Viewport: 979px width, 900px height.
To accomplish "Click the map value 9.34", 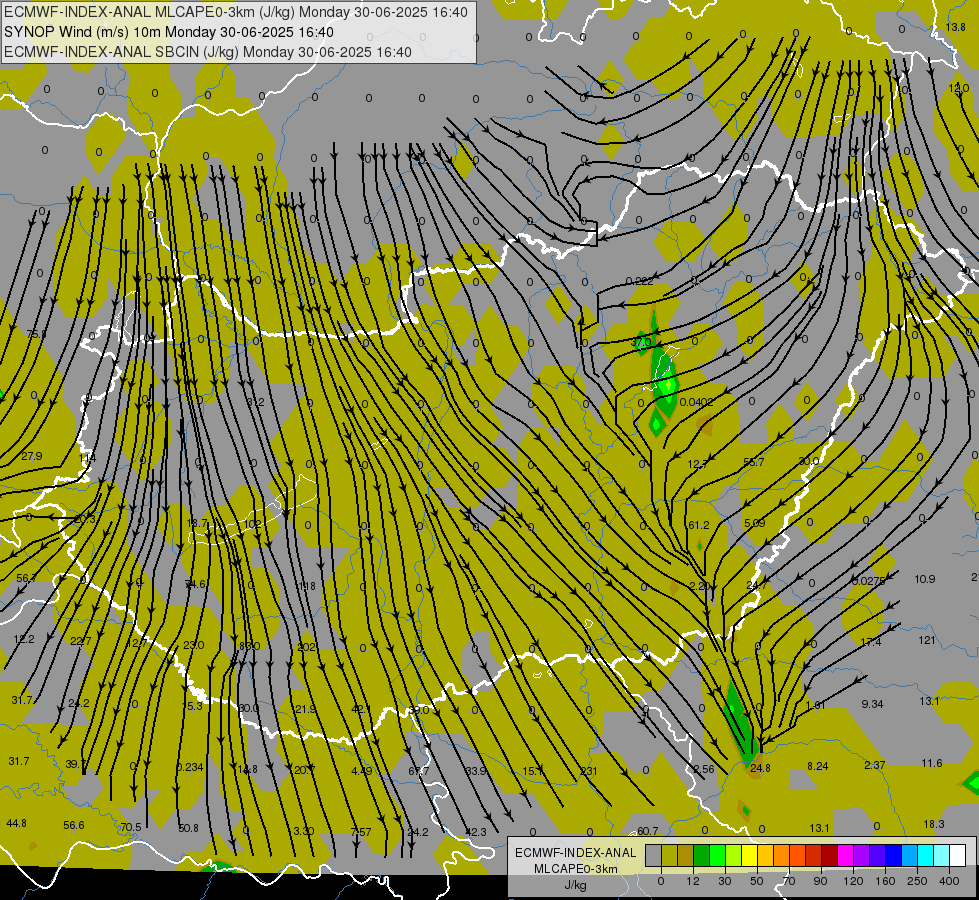I will [x=872, y=704].
